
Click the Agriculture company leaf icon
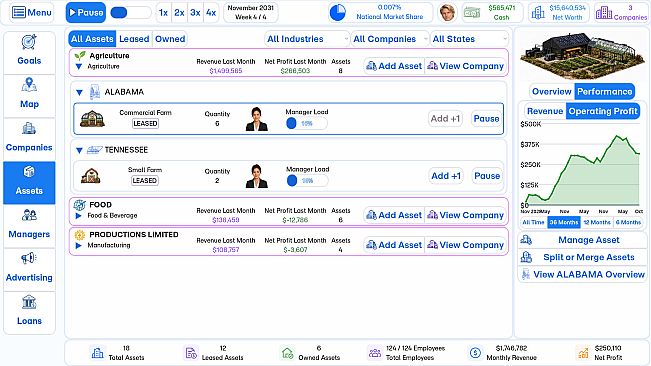pos(80,56)
